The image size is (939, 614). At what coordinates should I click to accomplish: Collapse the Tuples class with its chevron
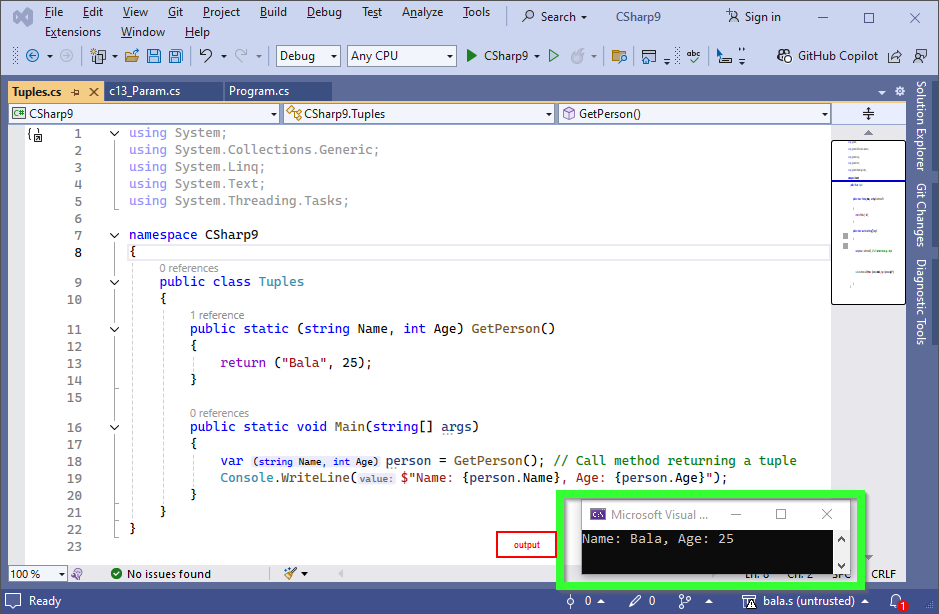point(113,281)
